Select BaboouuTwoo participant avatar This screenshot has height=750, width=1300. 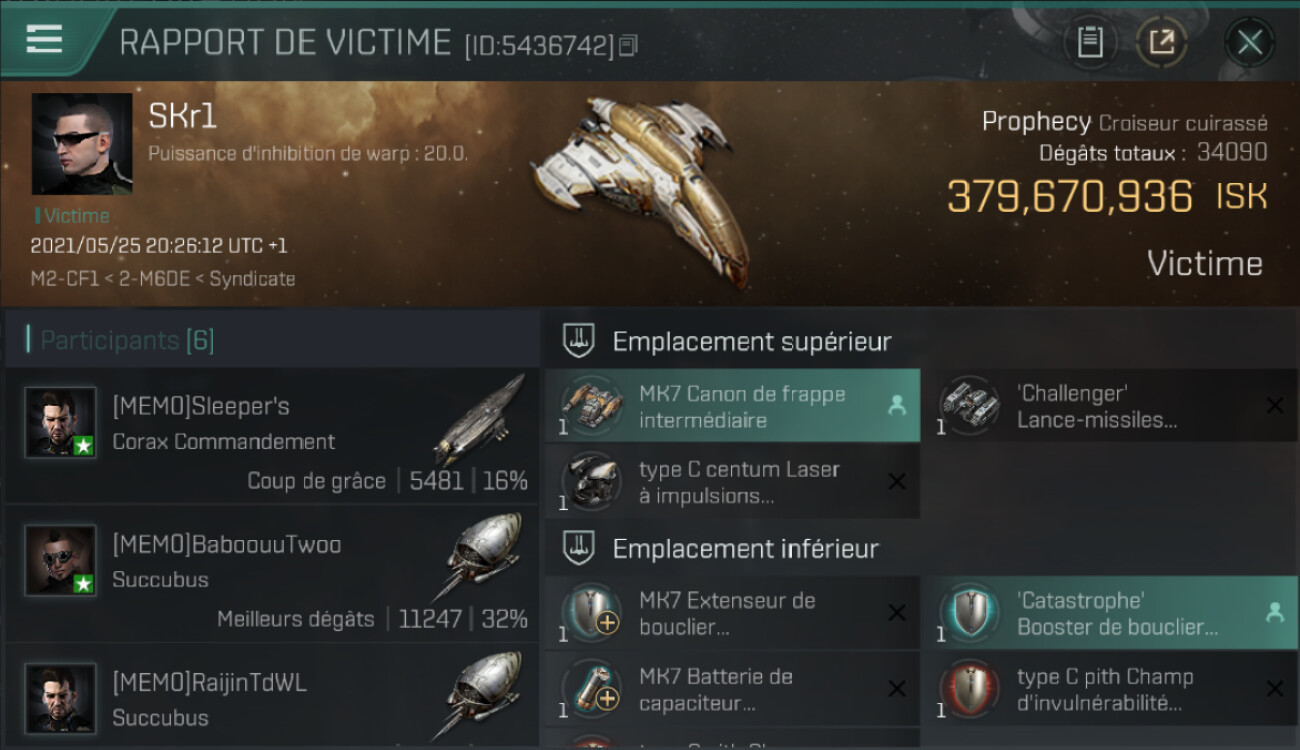click(x=61, y=560)
